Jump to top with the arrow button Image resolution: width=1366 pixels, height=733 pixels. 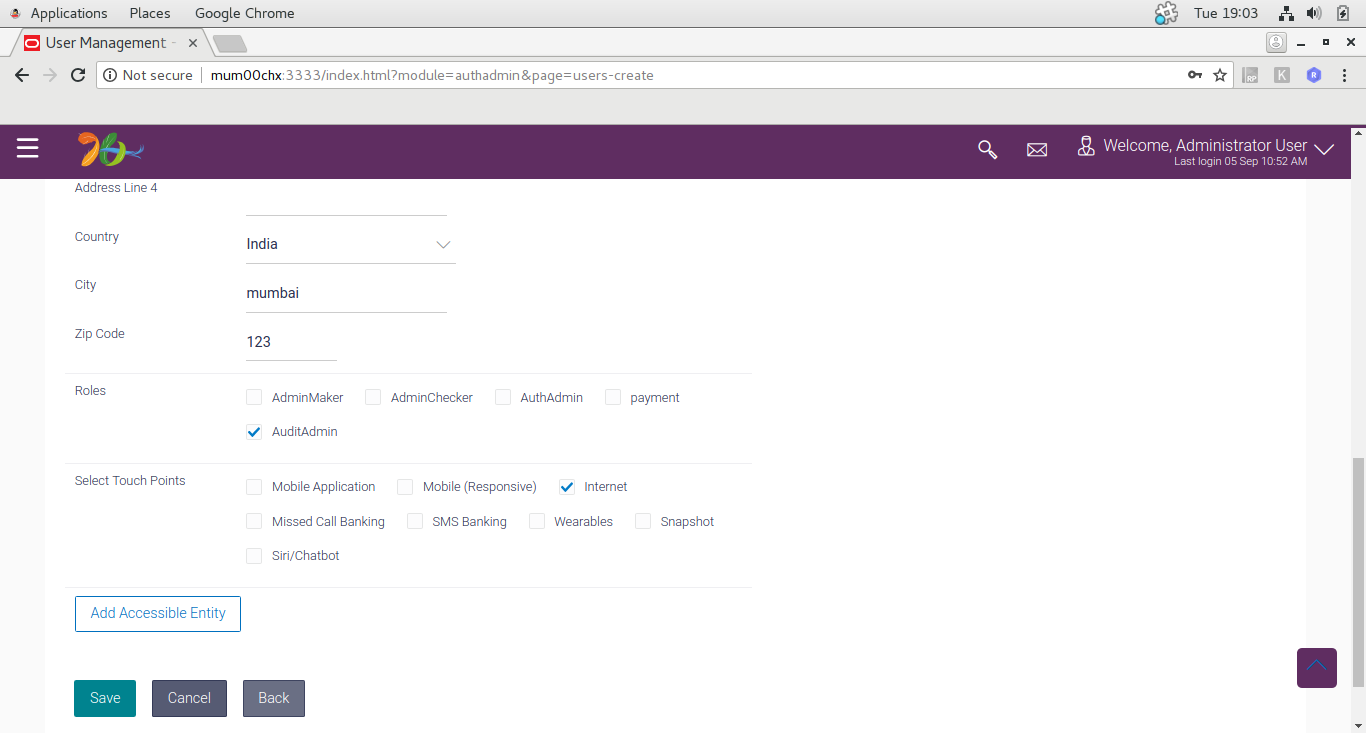pos(1317,668)
